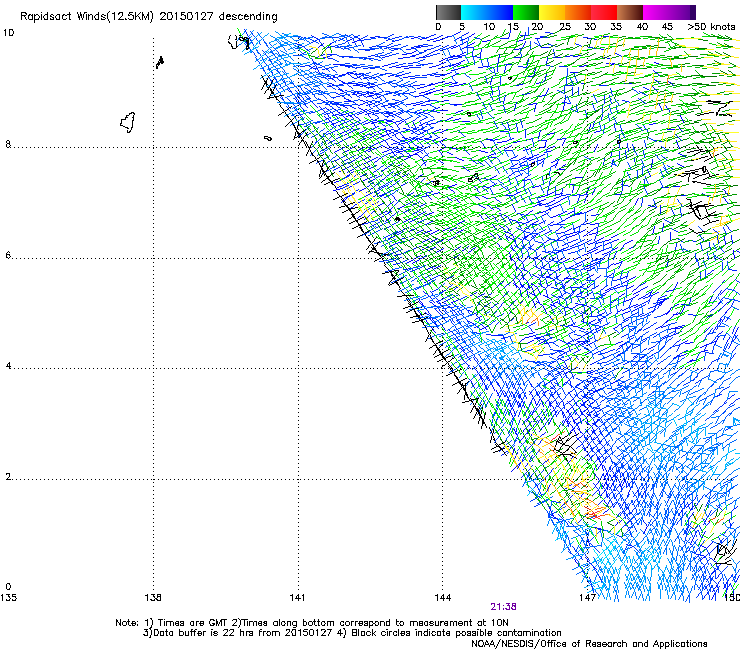Click the cyan-to-blue 5–15 knot color segment
Image resolution: width=740 pixels, height=650 pixels.
point(487,12)
